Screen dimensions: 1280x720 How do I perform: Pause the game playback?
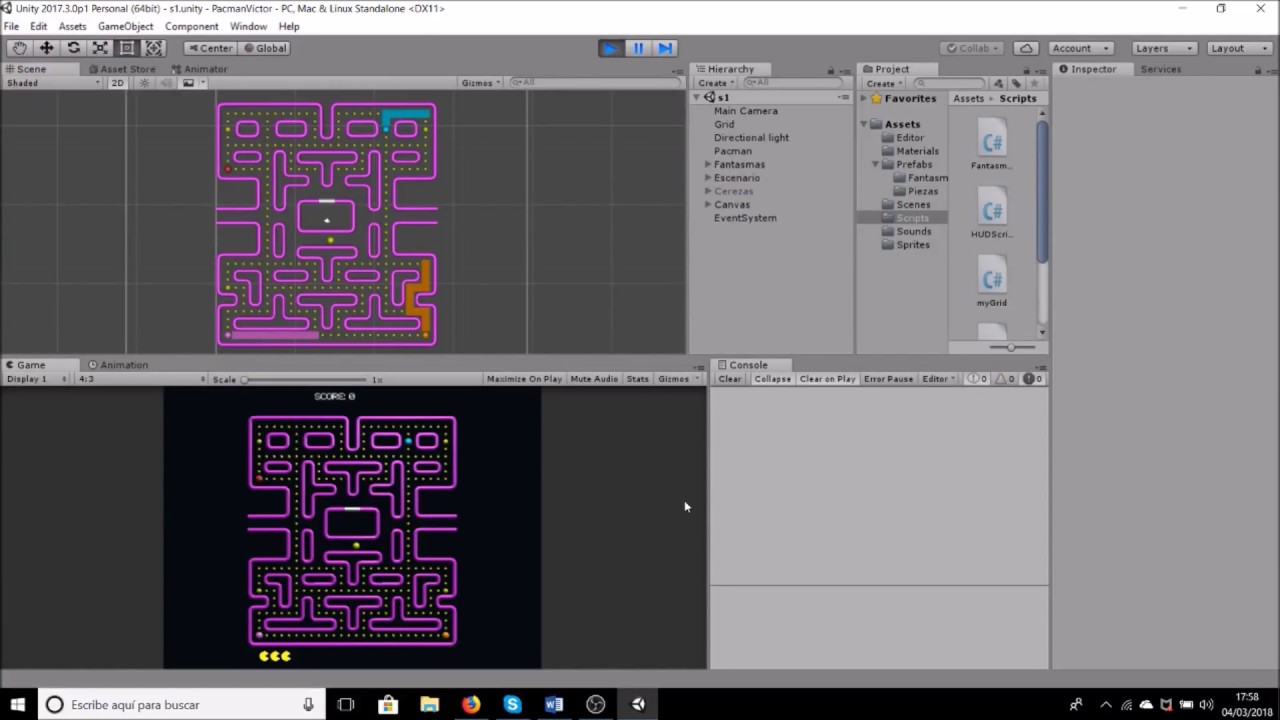[x=638, y=48]
